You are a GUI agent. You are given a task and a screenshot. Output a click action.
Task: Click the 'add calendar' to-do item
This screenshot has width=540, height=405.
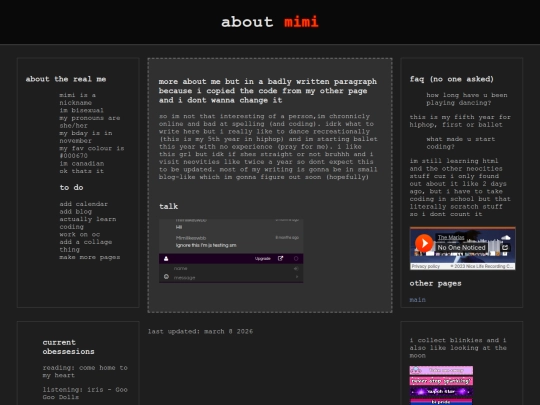[x=83, y=204]
